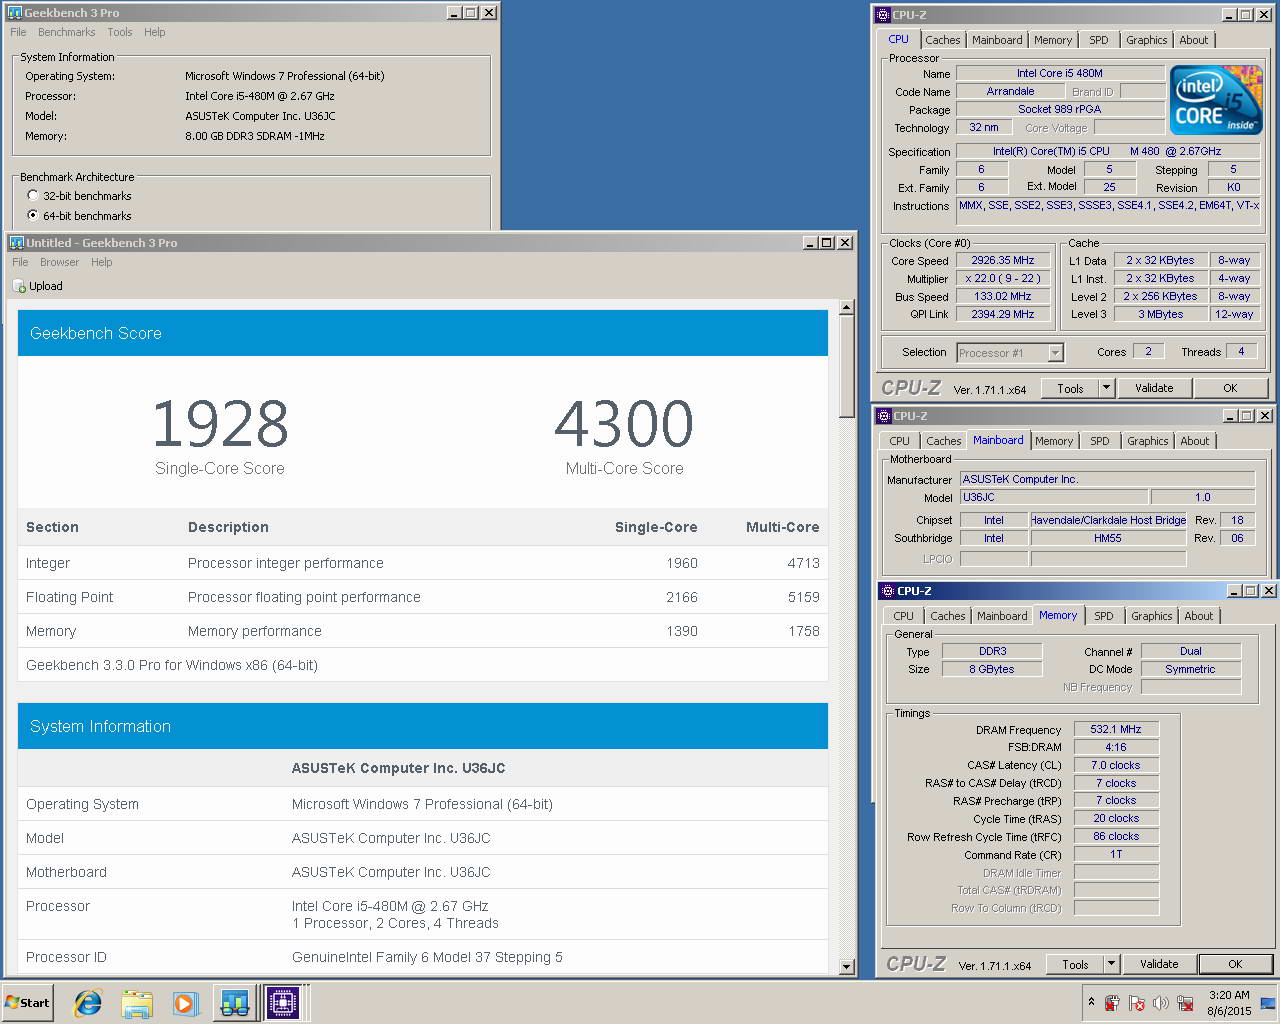Open the Selection Processor #1 combo box
1280x1024 pixels.
pyautogui.click(x=1010, y=353)
